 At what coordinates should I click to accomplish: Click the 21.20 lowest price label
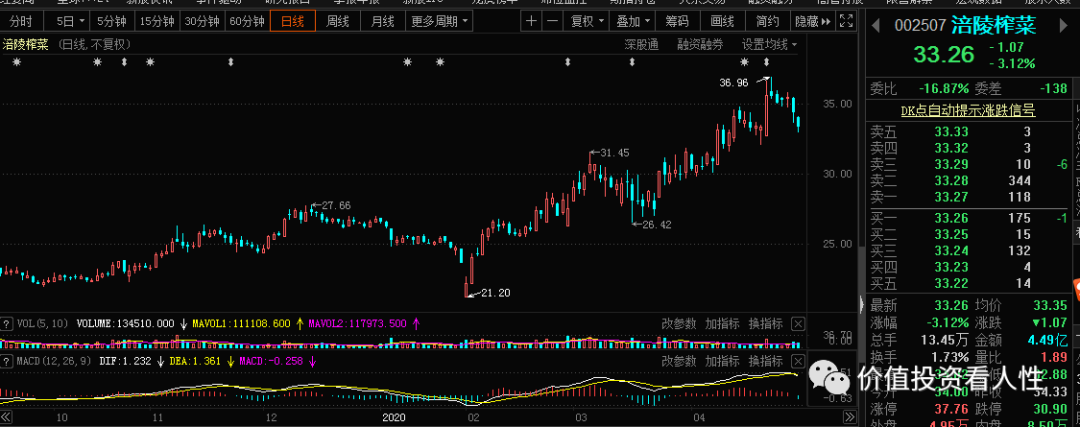(496, 293)
